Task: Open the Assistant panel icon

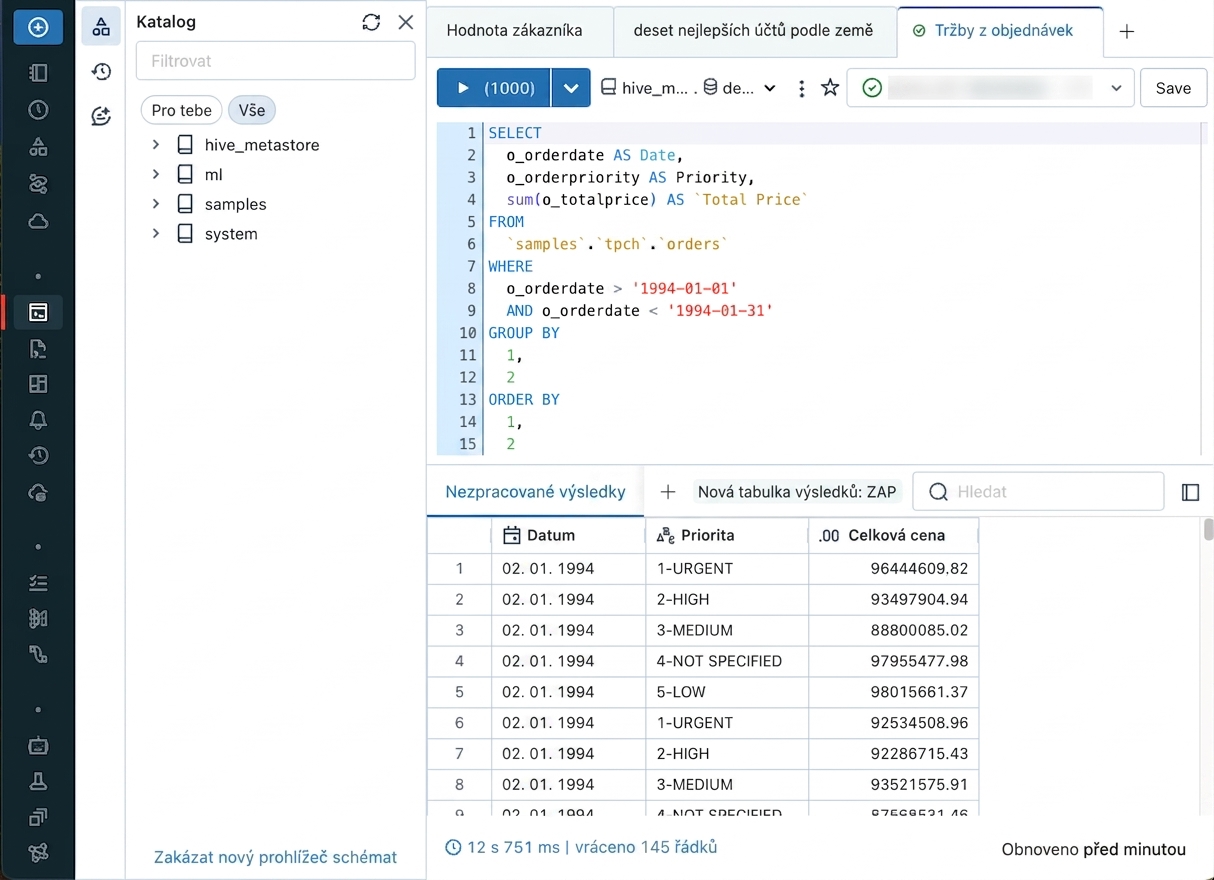Action: (x=101, y=116)
